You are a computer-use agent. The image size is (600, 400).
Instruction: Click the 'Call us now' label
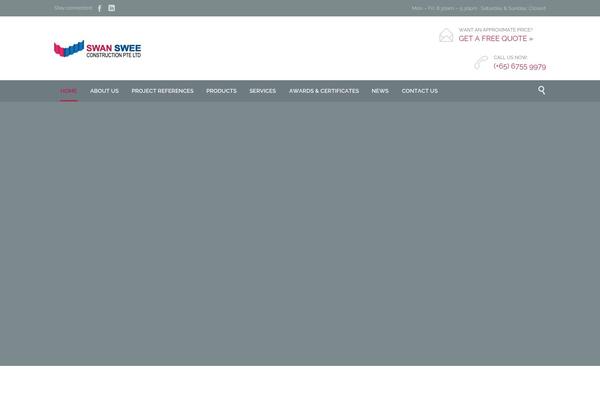point(510,57)
